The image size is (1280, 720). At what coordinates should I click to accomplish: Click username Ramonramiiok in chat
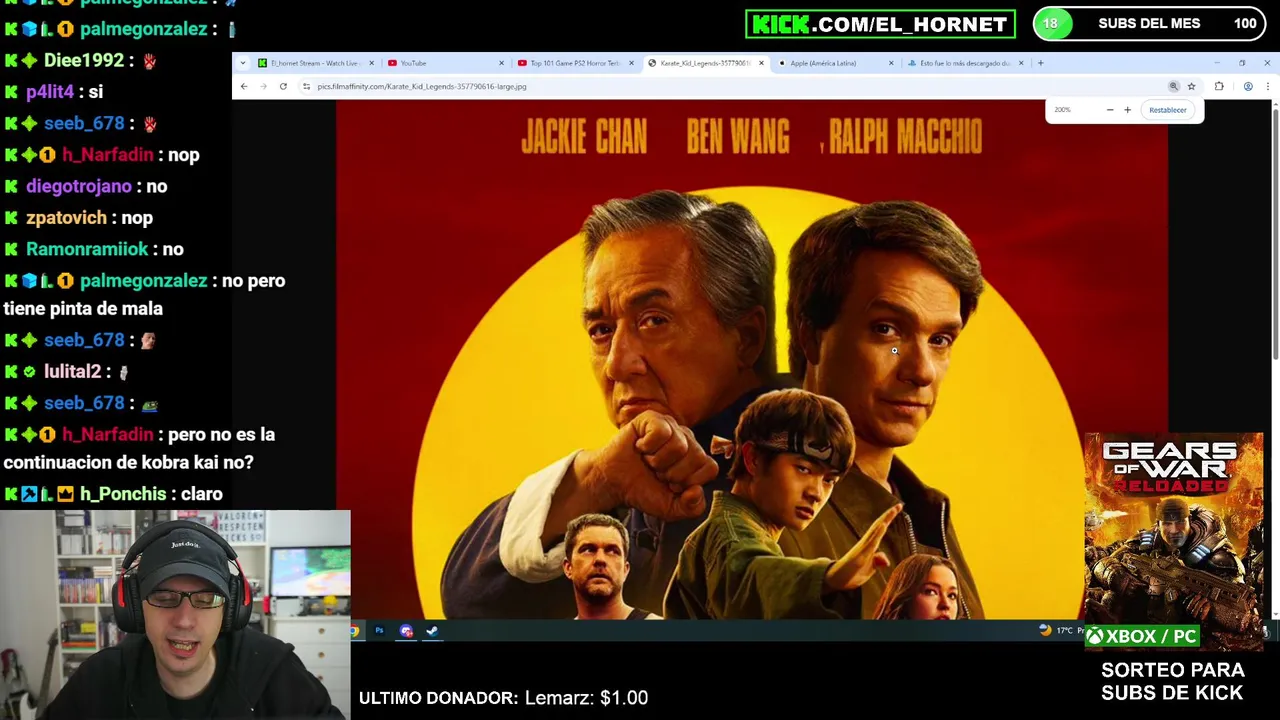(x=87, y=249)
